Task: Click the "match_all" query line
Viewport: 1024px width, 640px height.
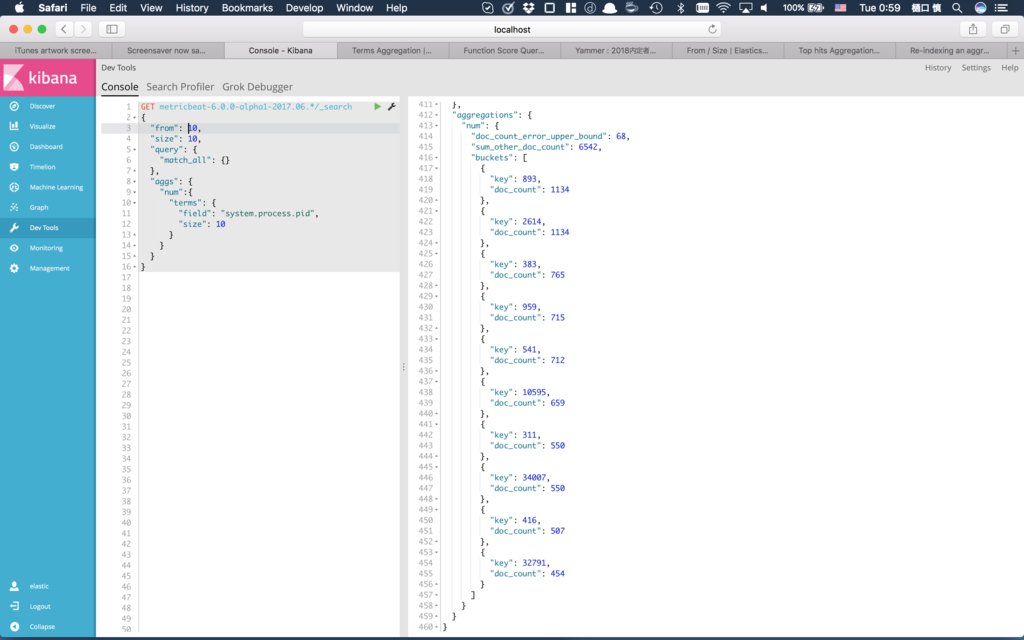Action: tap(195, 160)
